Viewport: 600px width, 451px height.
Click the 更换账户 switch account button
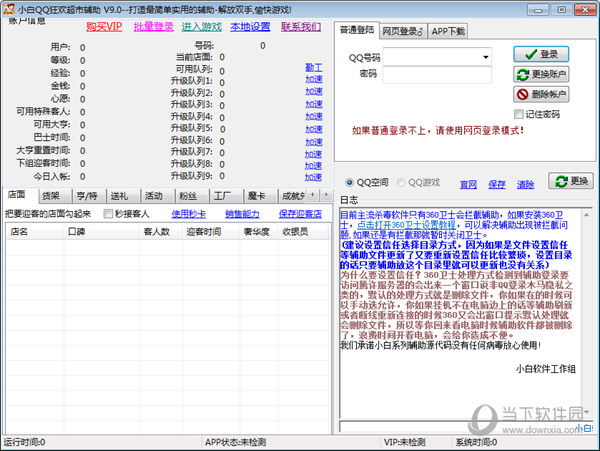click(x=541, y=74)
